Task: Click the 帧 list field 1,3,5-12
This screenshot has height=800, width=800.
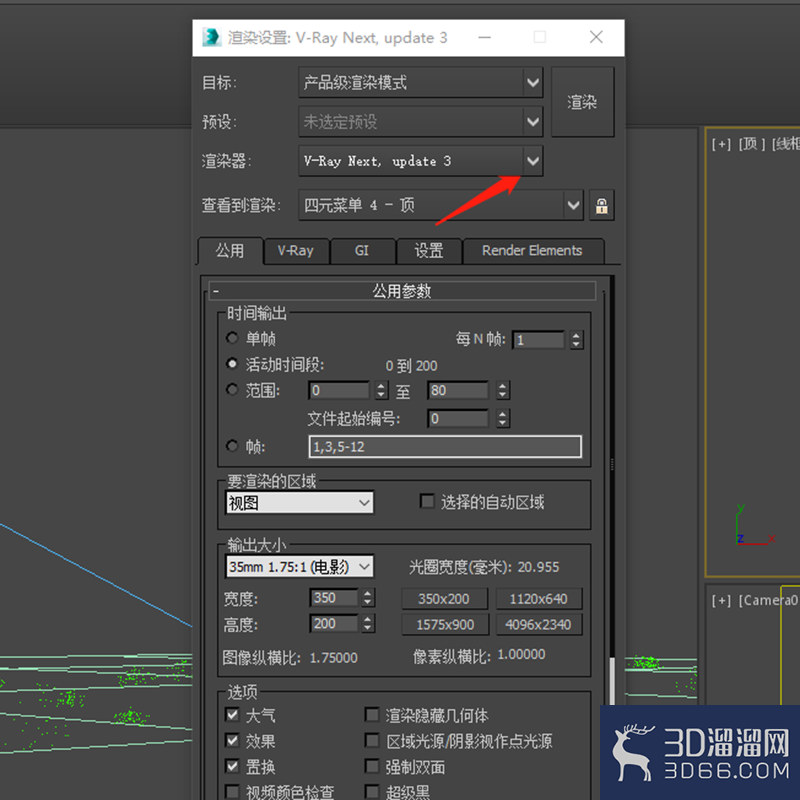Action: (445, 447)
